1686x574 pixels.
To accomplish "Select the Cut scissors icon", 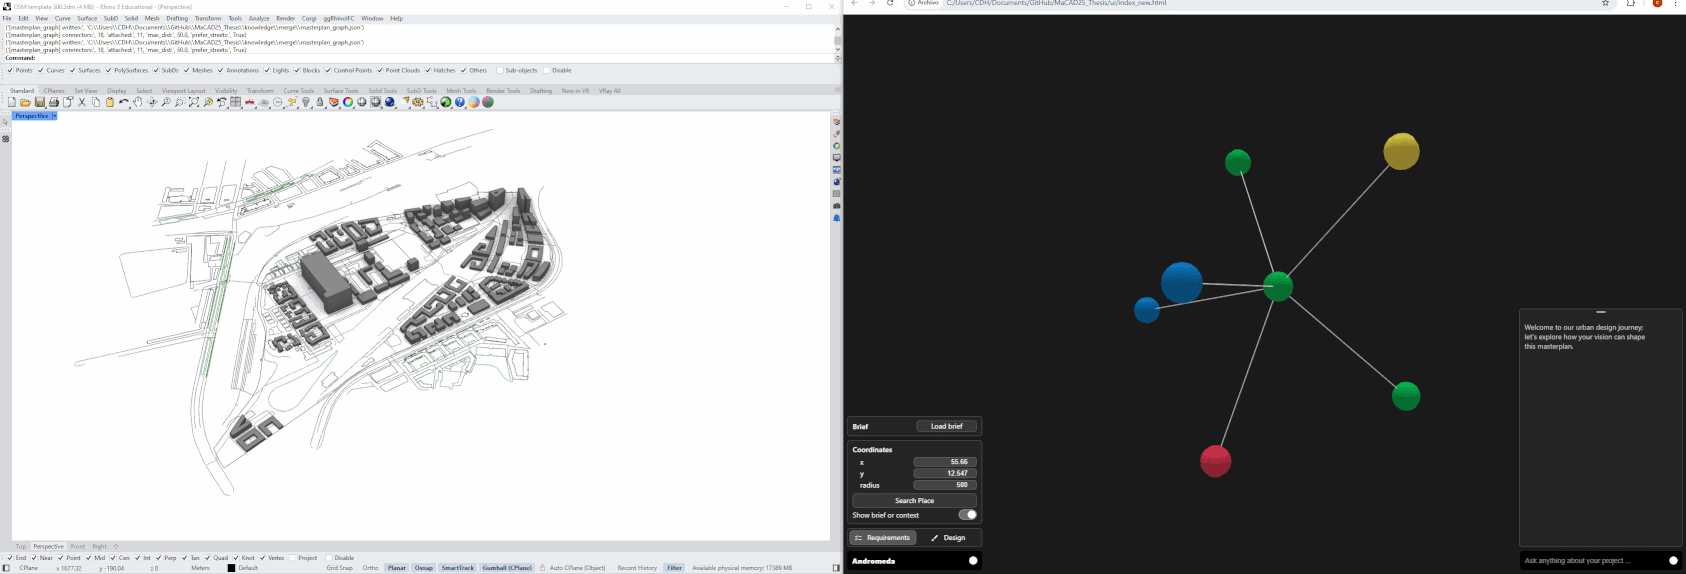I will [82, 102].
